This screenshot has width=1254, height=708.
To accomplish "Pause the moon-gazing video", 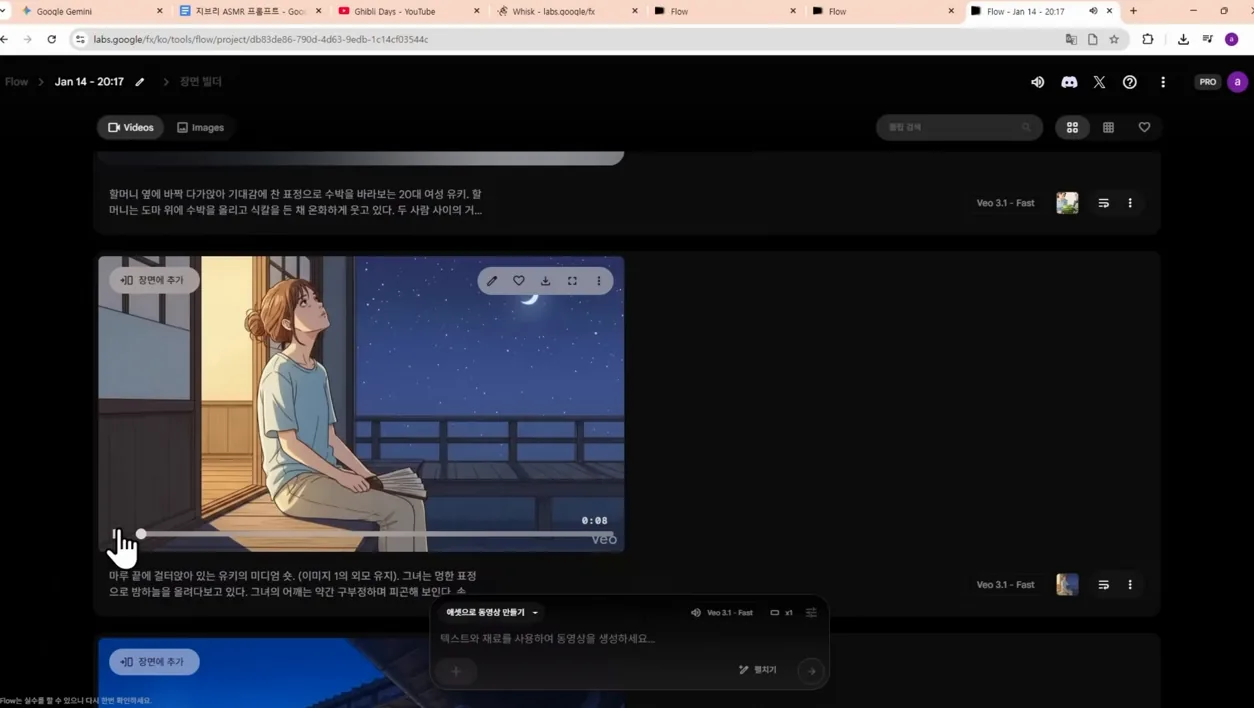I will click(117, 534).
